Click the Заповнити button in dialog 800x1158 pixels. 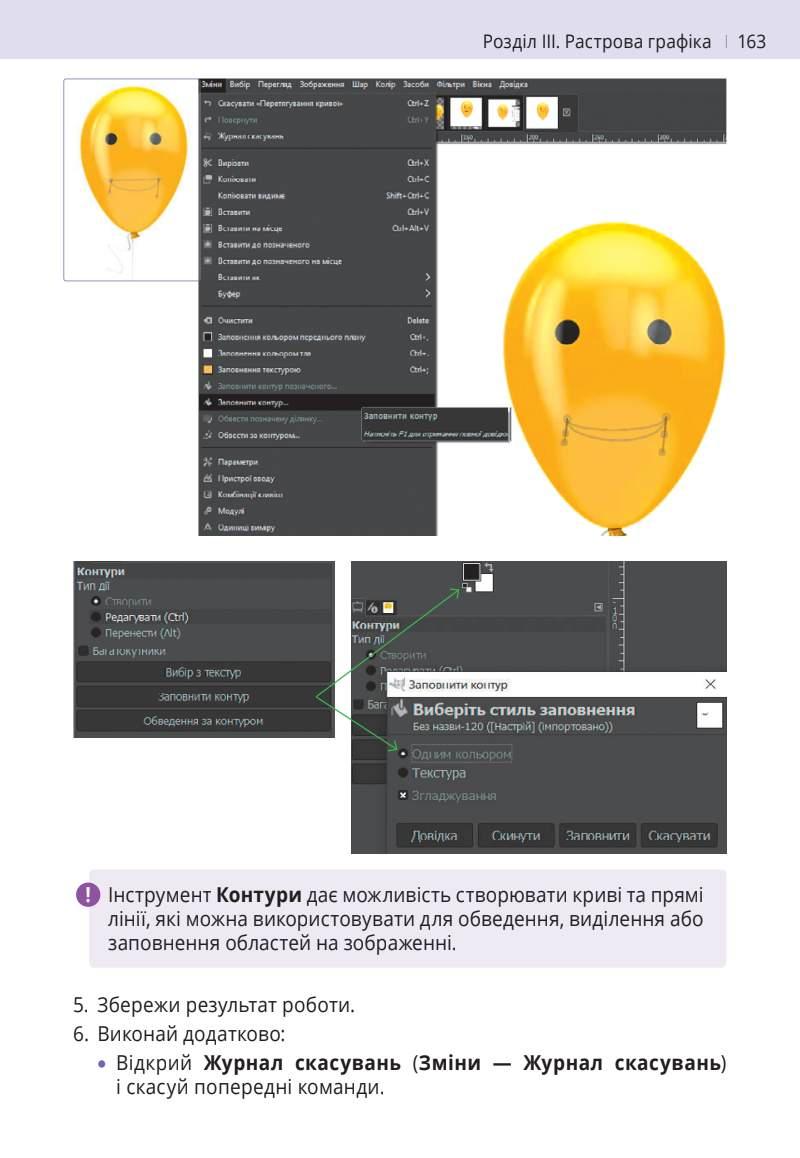597,835
